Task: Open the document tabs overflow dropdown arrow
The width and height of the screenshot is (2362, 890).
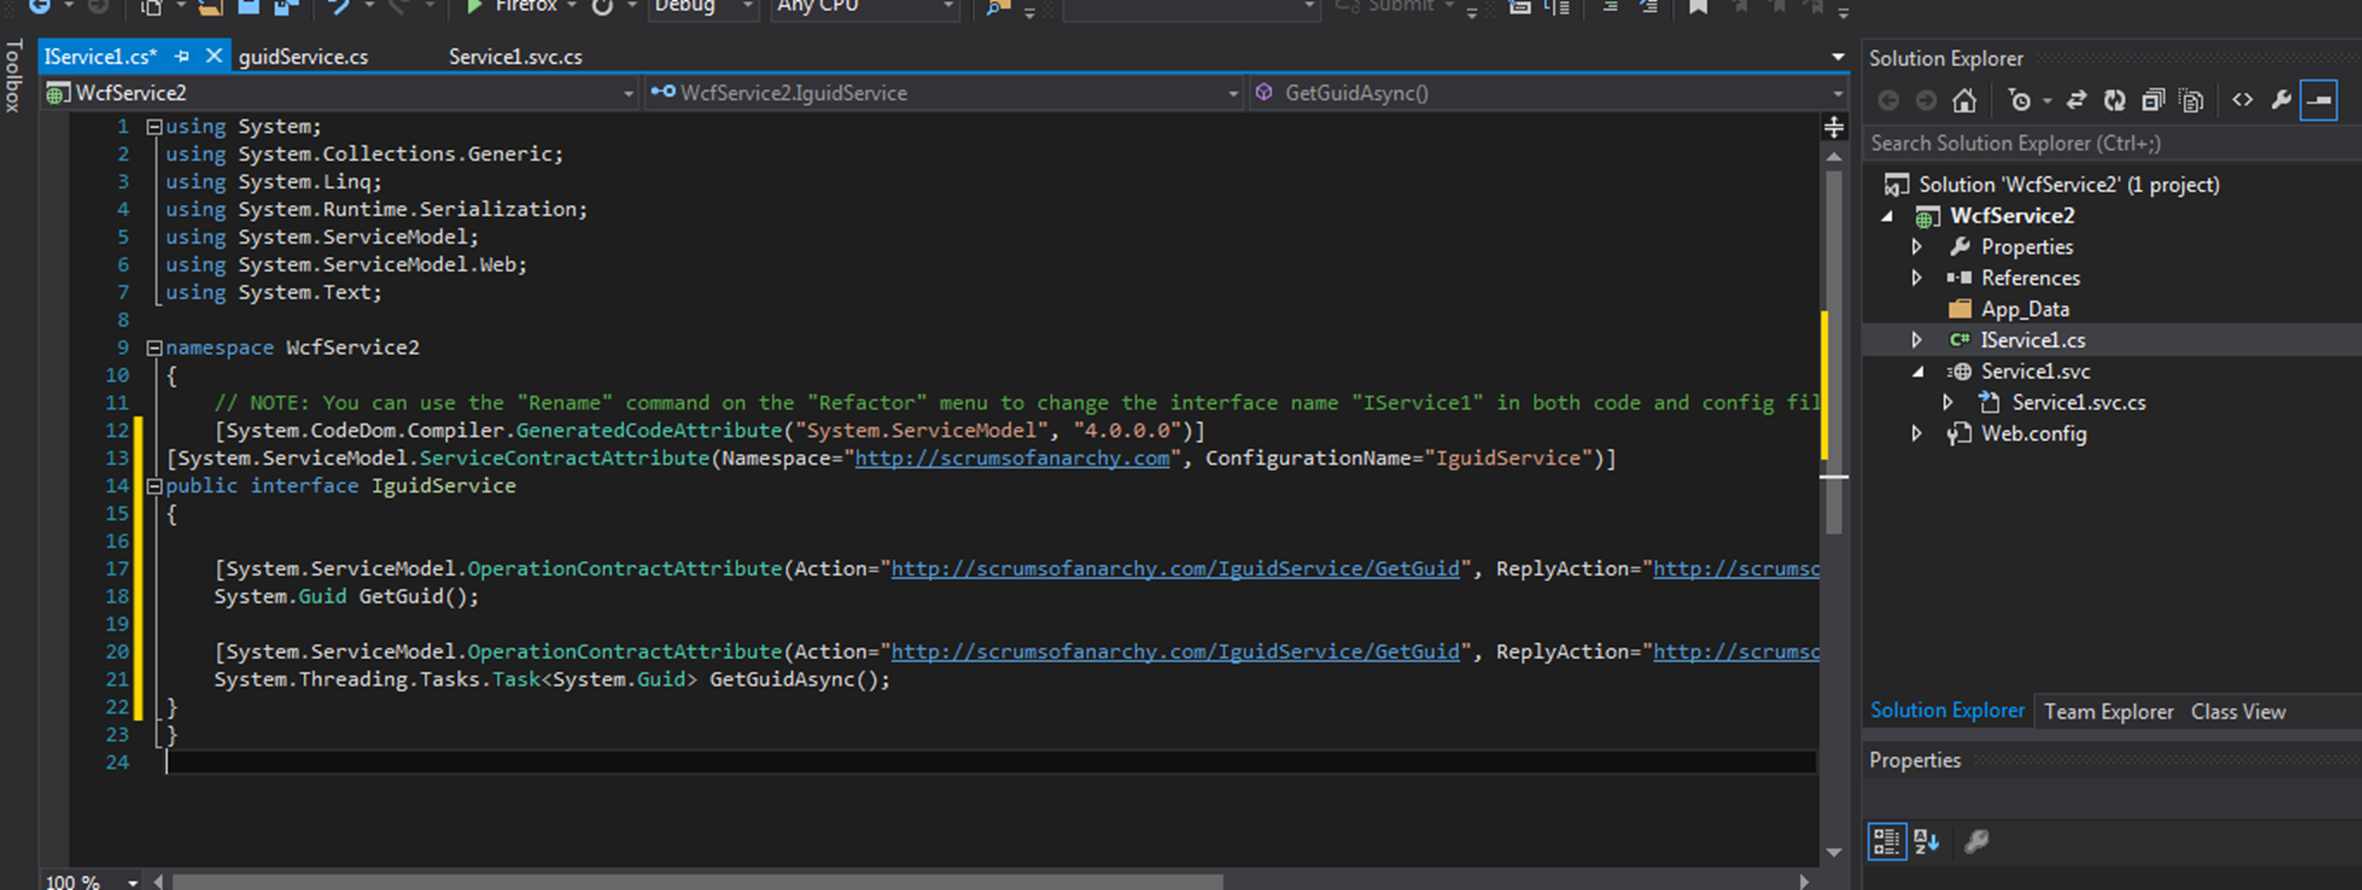Action: (1837, 57)
